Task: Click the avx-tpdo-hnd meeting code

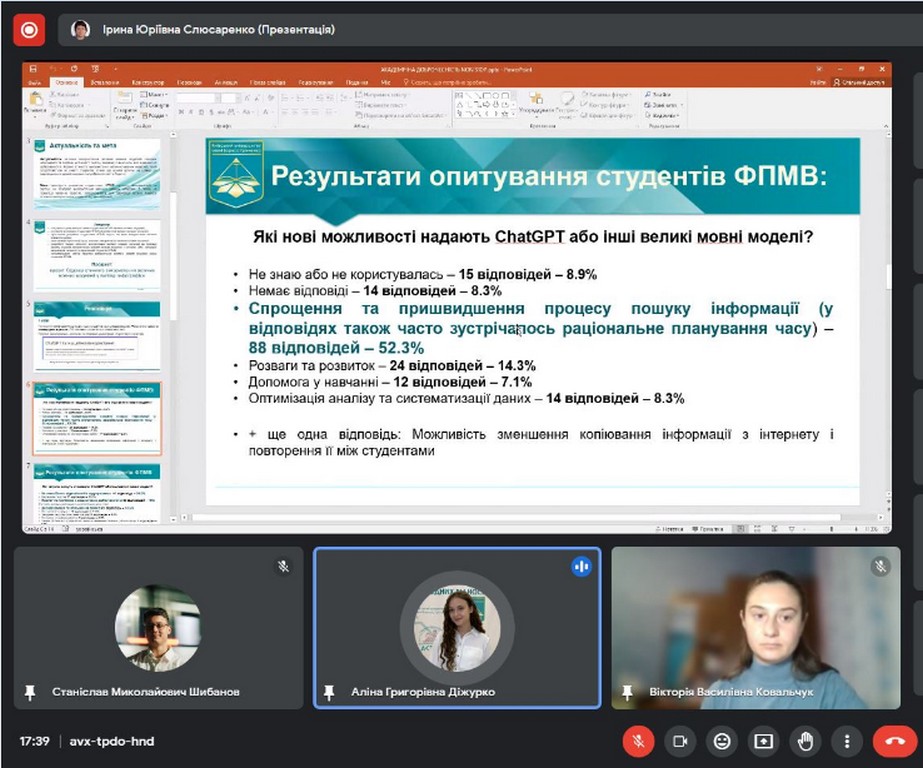Action: click(111, 741)
